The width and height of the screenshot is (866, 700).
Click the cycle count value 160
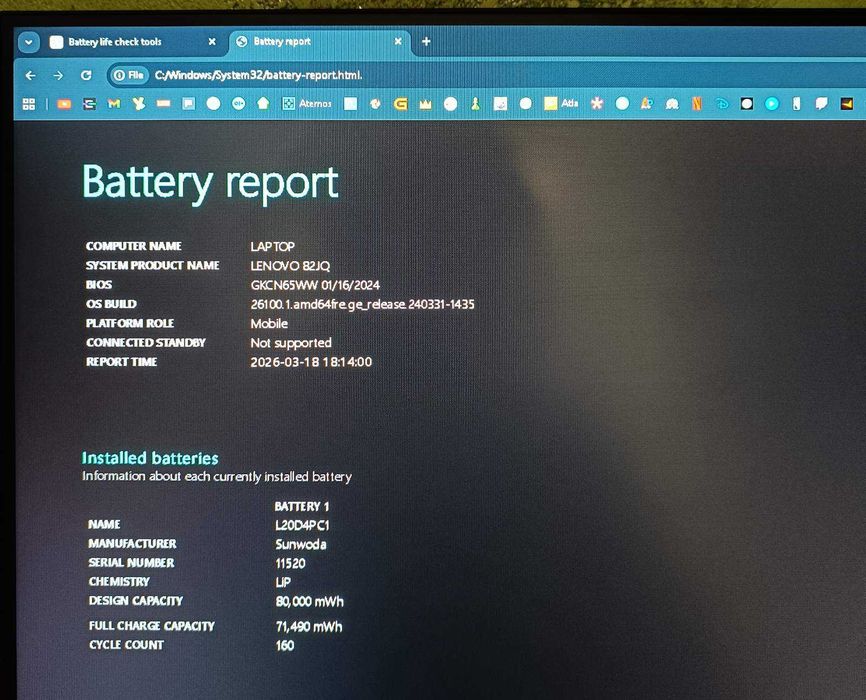coord(285,645)
